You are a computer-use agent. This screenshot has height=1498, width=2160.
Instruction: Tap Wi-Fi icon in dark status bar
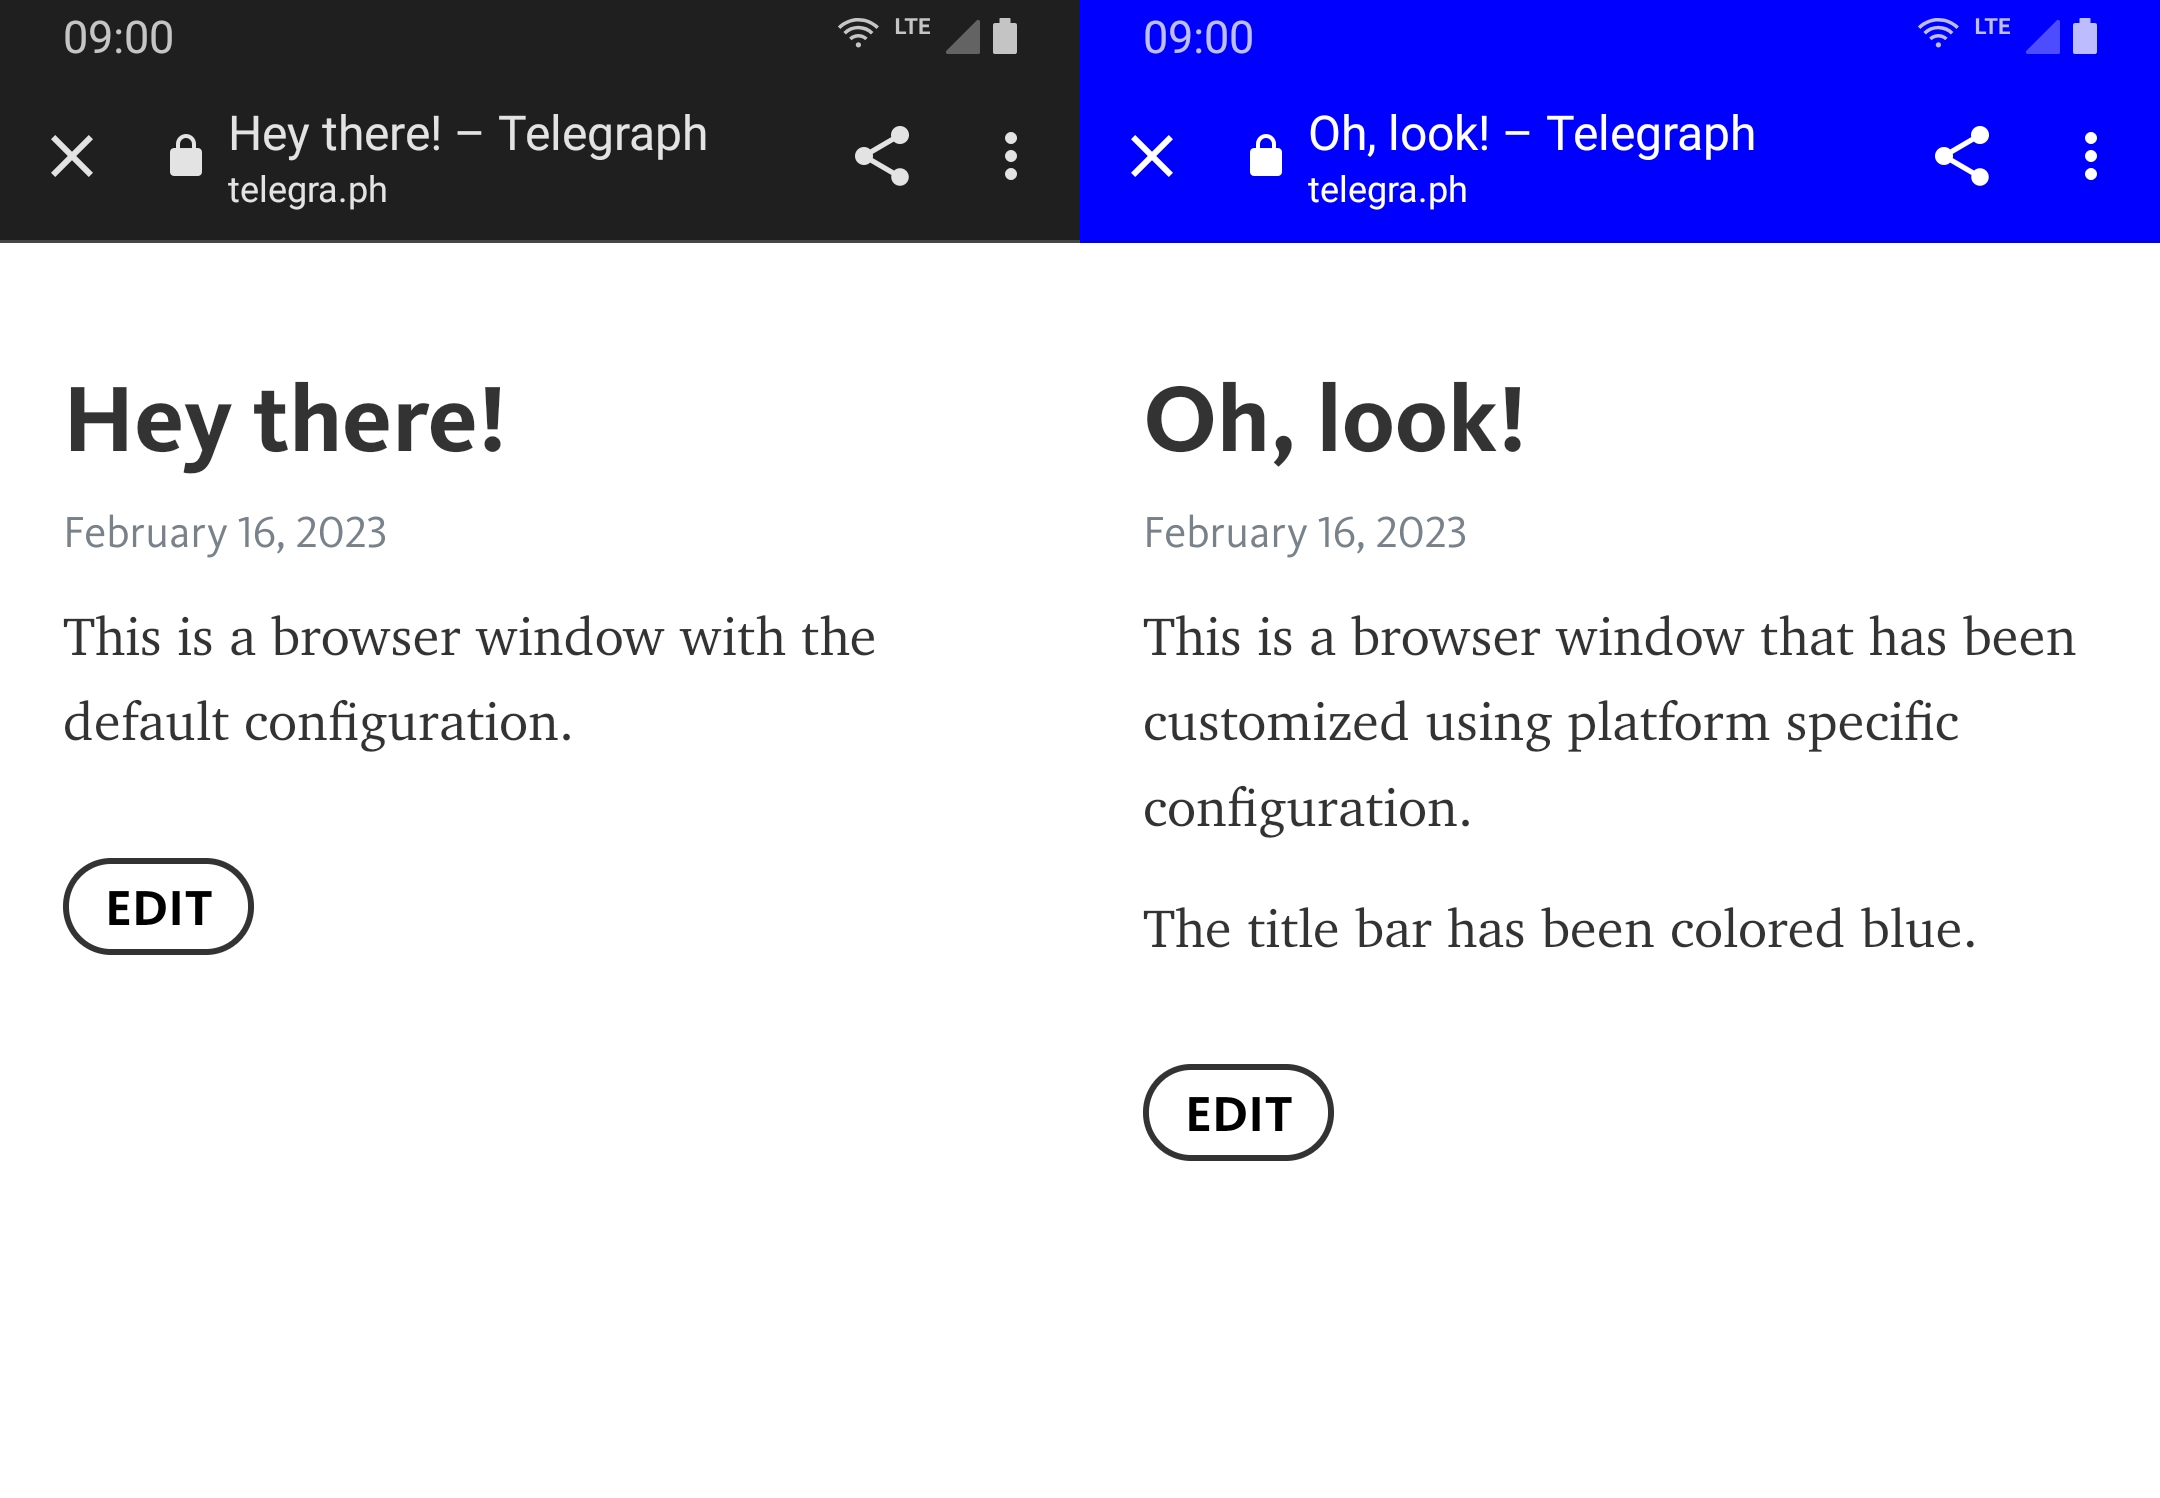click(858, 34)
